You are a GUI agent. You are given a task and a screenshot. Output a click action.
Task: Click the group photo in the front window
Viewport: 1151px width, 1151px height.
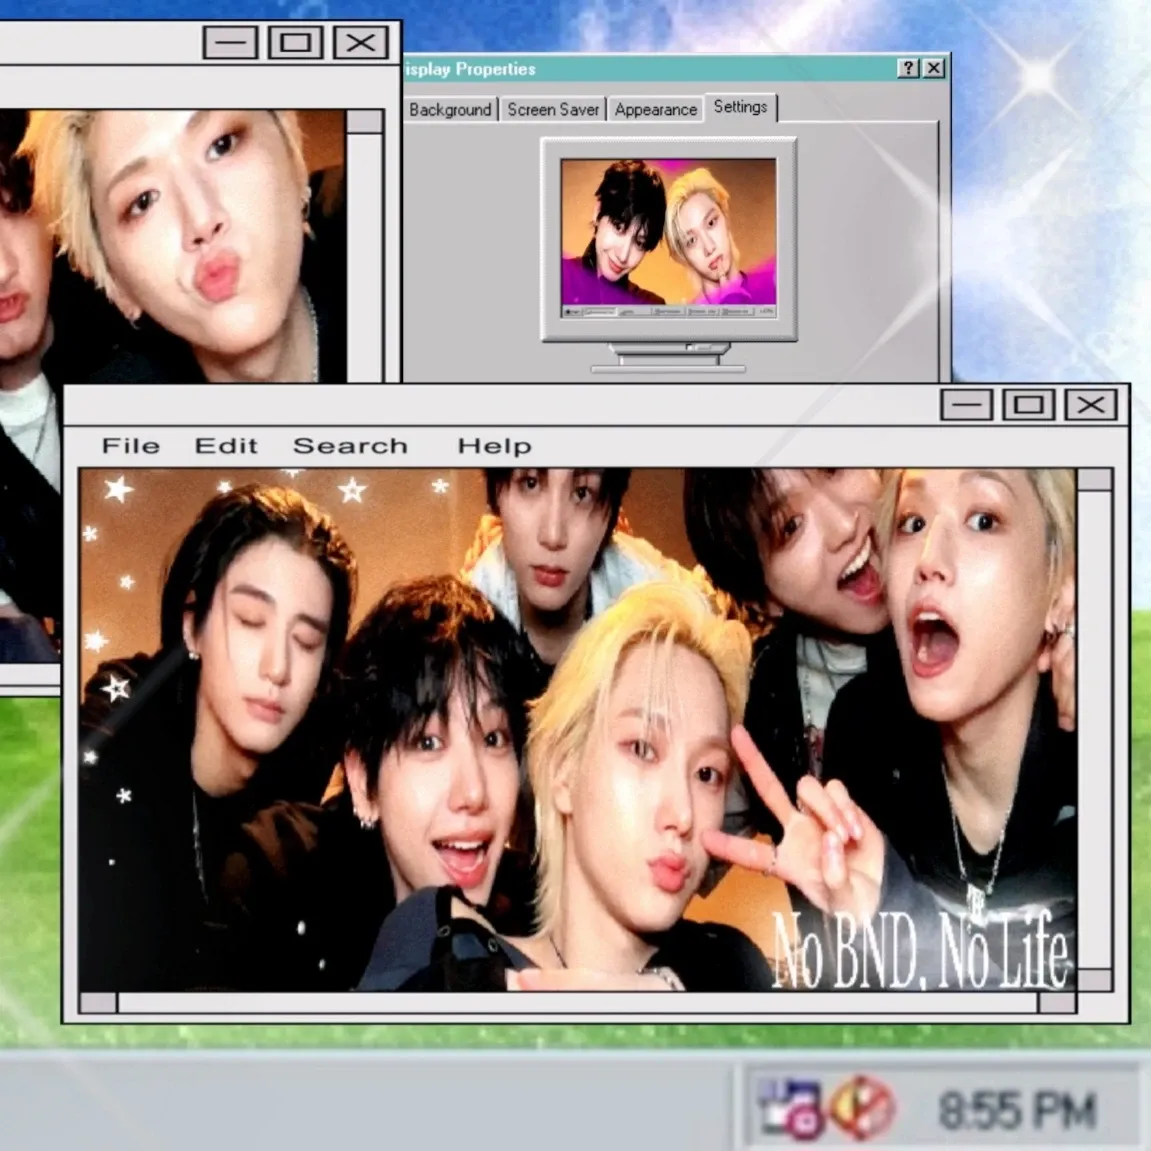click(578, 730)
